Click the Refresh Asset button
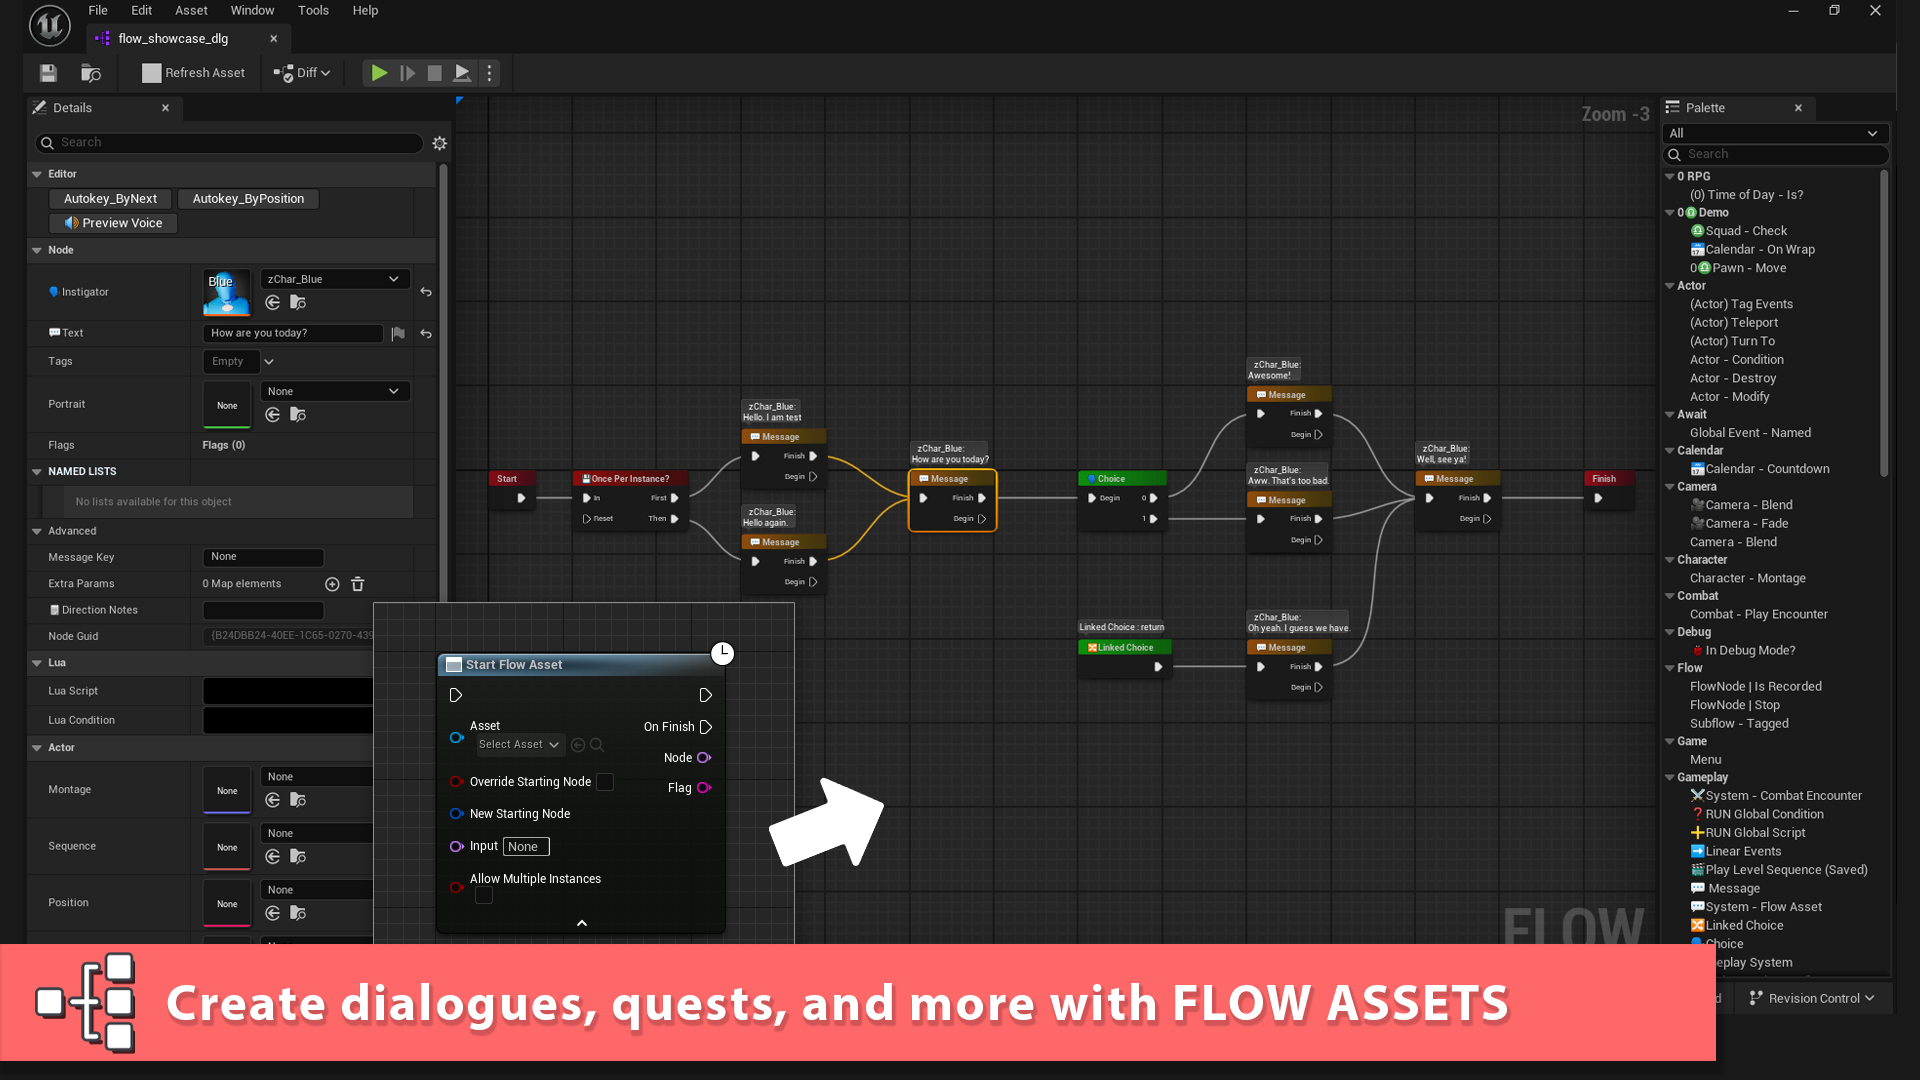 (193, 73)
